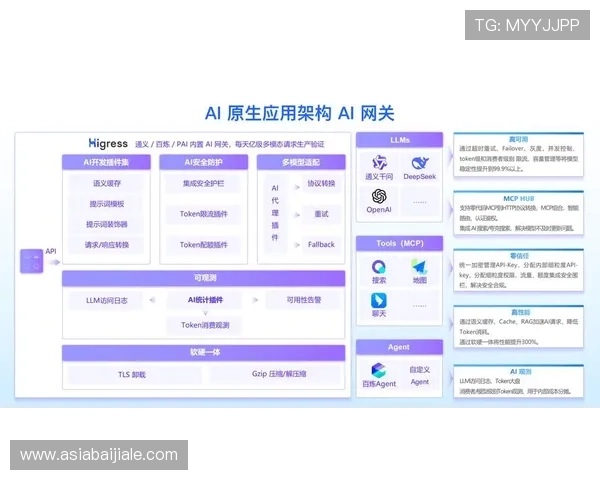Click the ellipsis cell in Tools panel
Screen dimensions: 600x480
click(x=420, y=306)
